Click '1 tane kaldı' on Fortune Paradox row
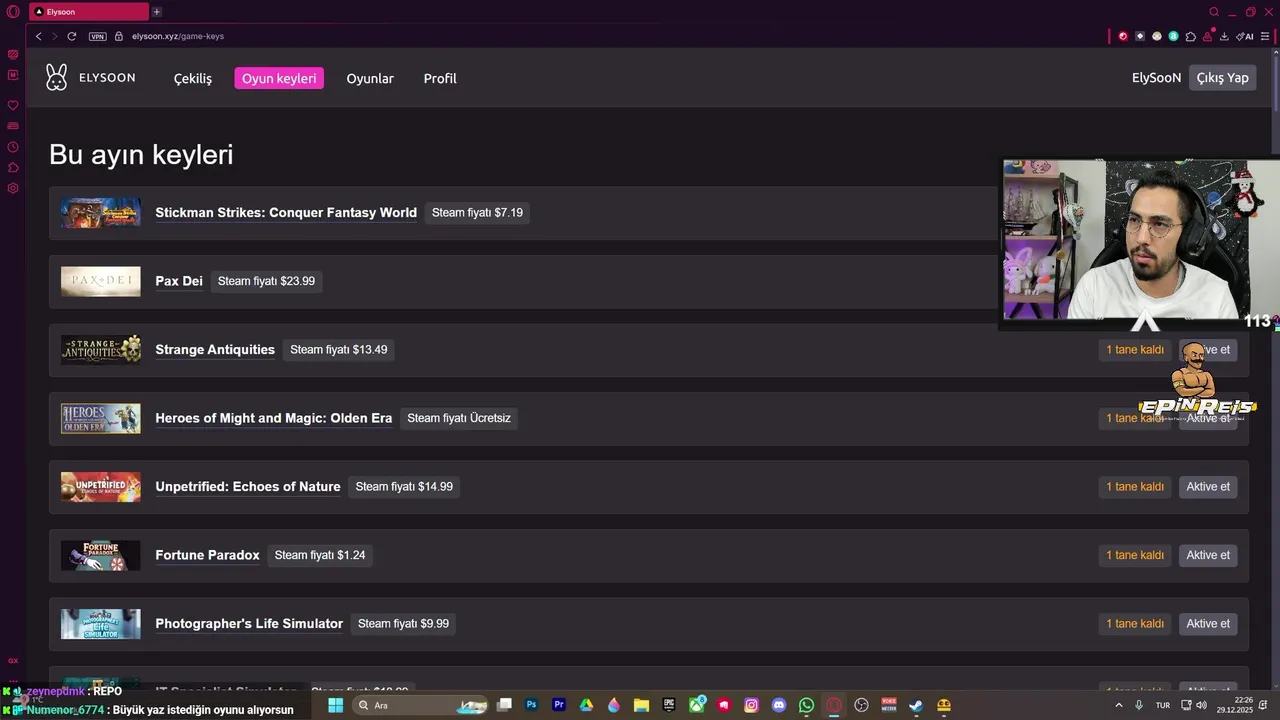1280x720 pixels. pyautogui.click(x=1135, y=555)
